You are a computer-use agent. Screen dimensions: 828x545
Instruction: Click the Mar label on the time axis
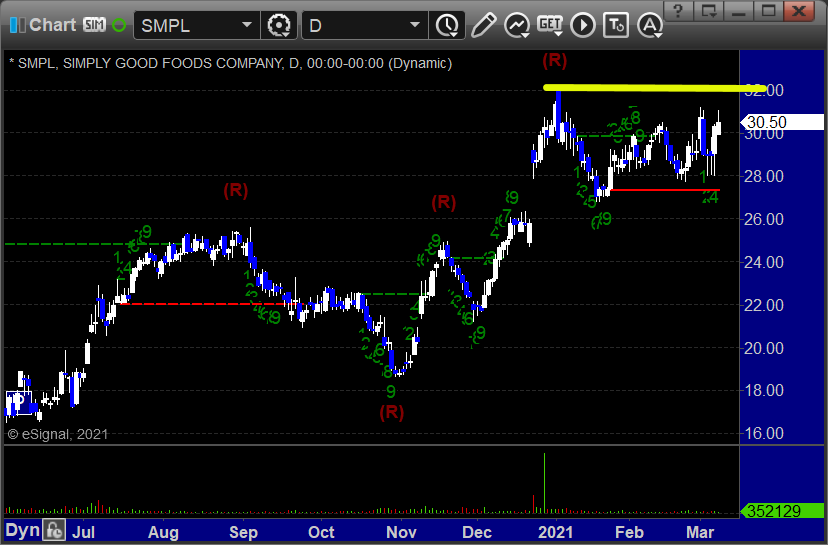pos(700,532)
